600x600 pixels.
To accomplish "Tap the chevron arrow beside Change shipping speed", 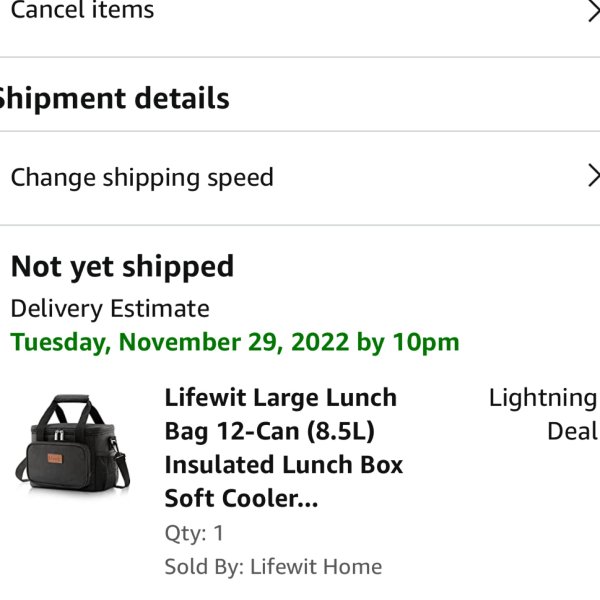I will click(x=594, y=176).
